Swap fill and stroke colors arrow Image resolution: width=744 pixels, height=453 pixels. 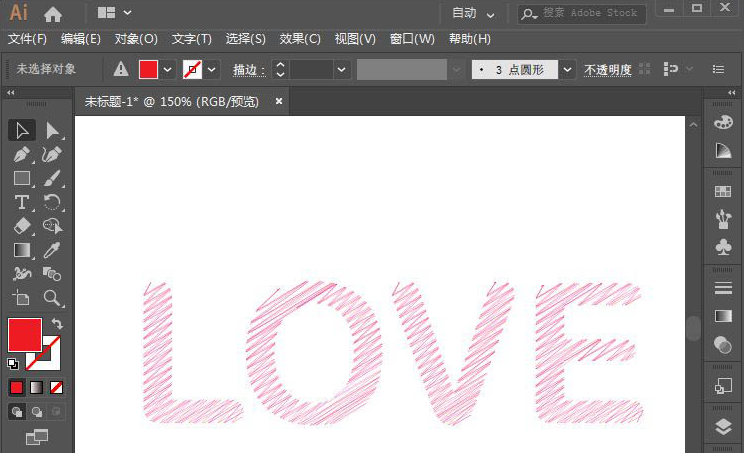[x=57, y=324]
